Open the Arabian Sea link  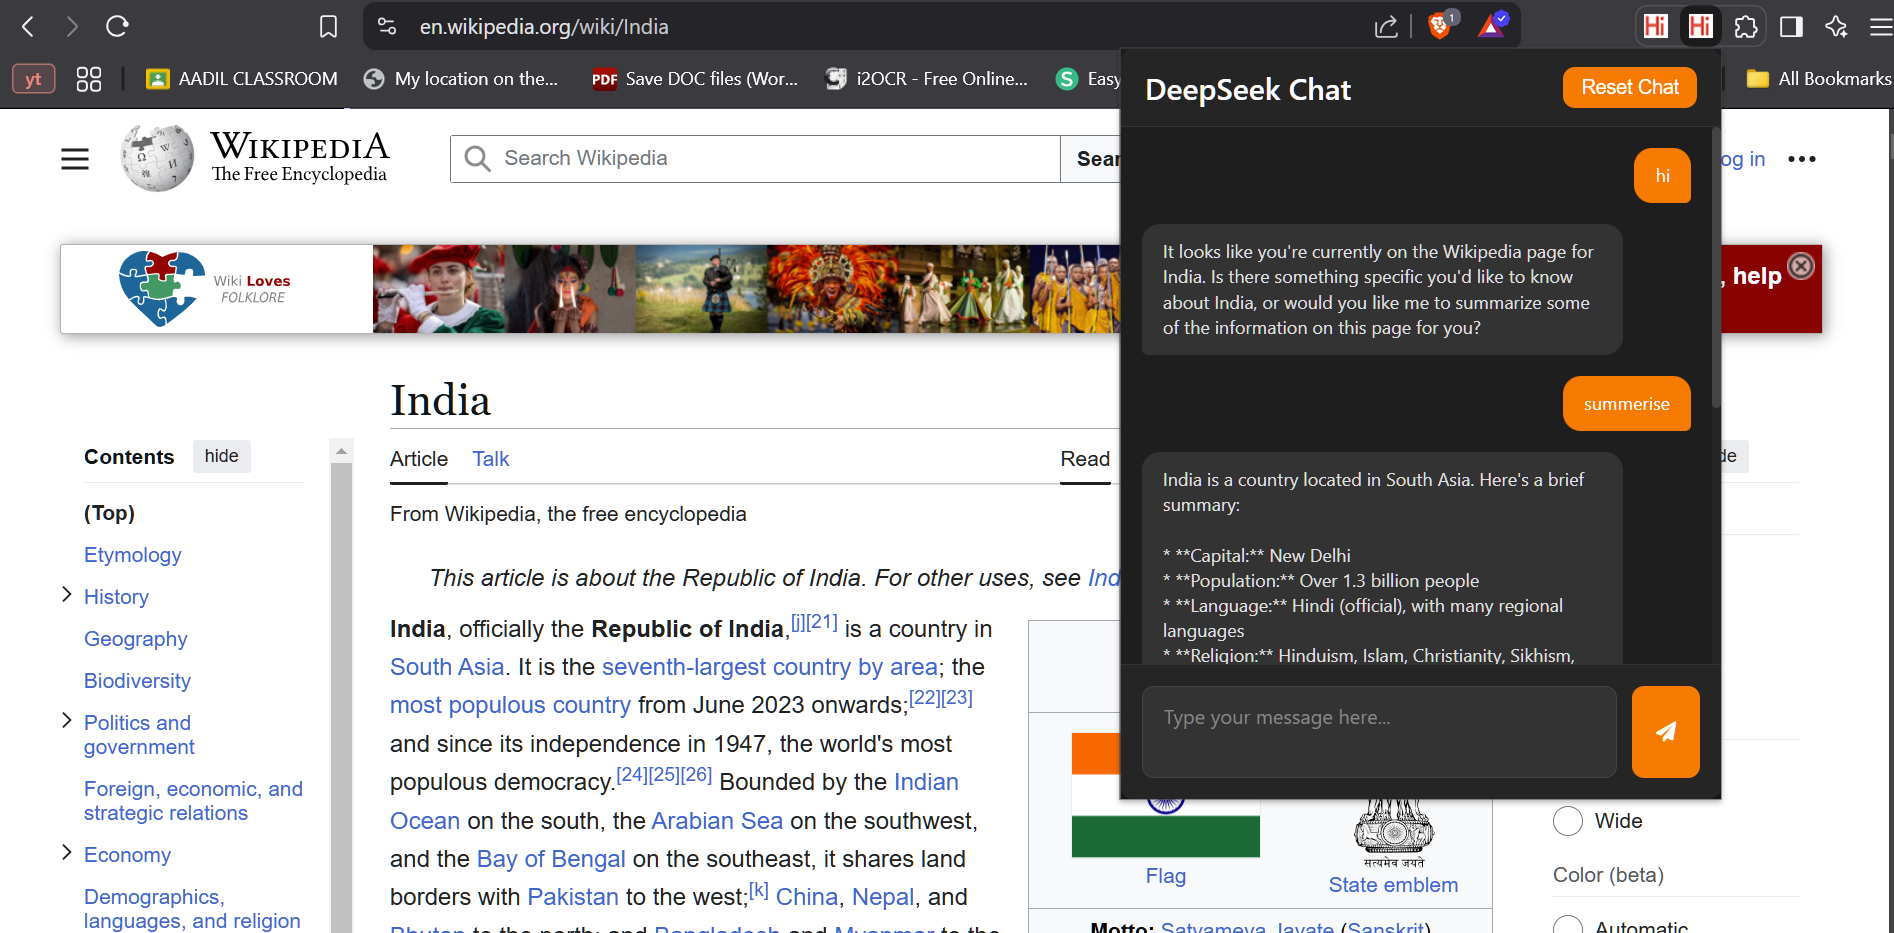pos(717,821)
